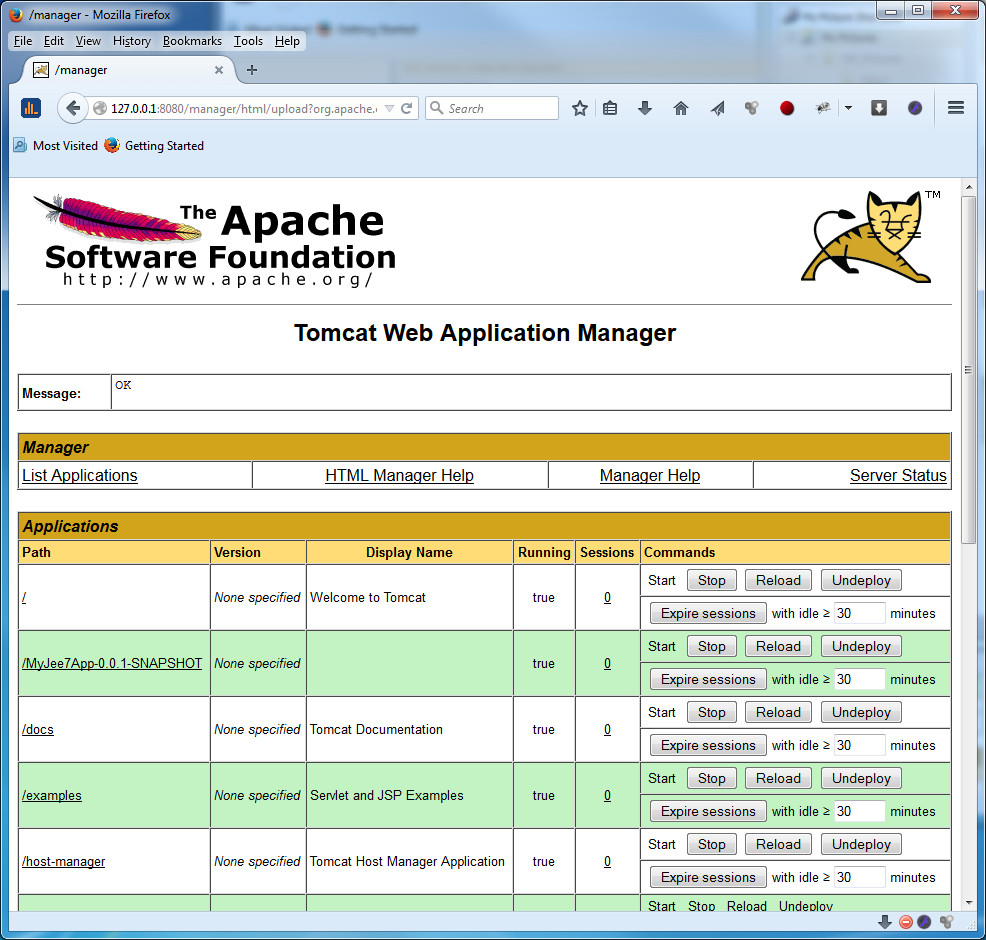The height and width of the screenshot is (940, 986).
Task: Reload the page with the refresh icon
Action: pyautogui.click(x=407, y=109)
